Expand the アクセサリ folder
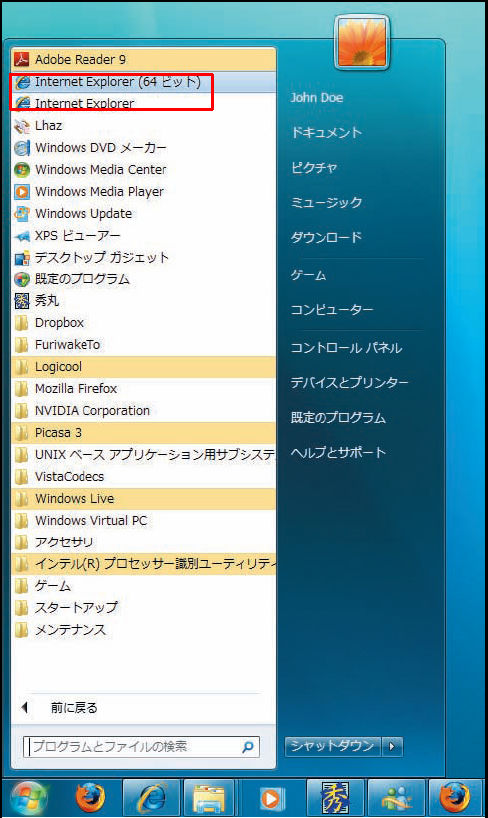This screenshot has height=818, width=488. (143, 542)
